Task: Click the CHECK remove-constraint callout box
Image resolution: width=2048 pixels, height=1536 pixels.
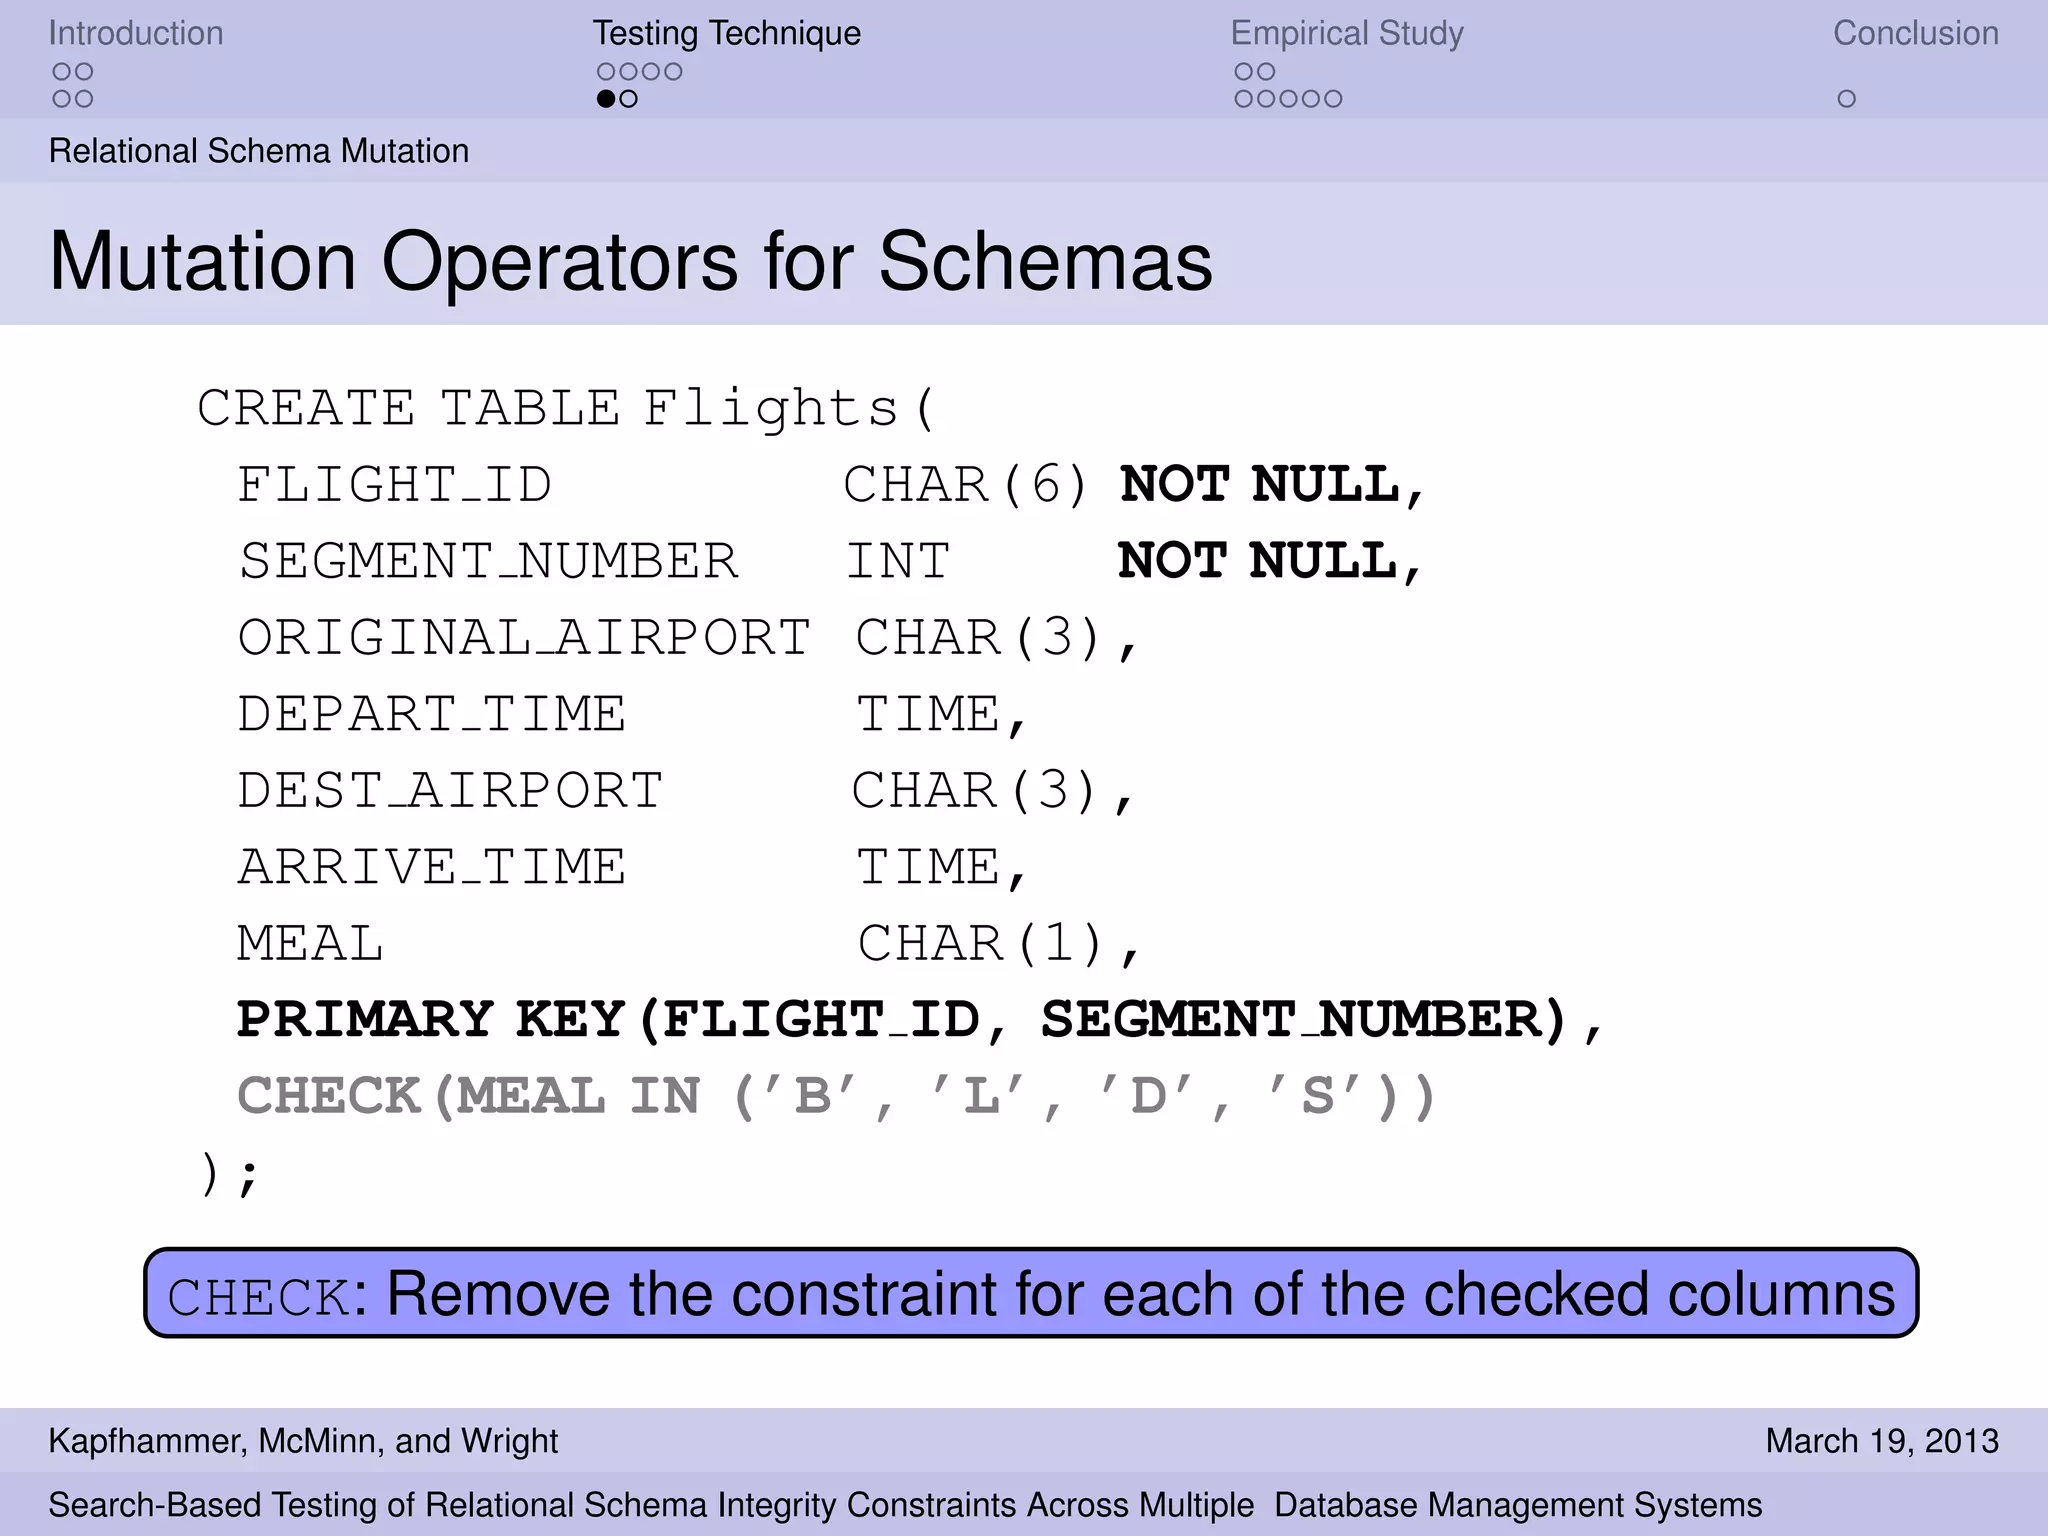Action: 1031,1293
